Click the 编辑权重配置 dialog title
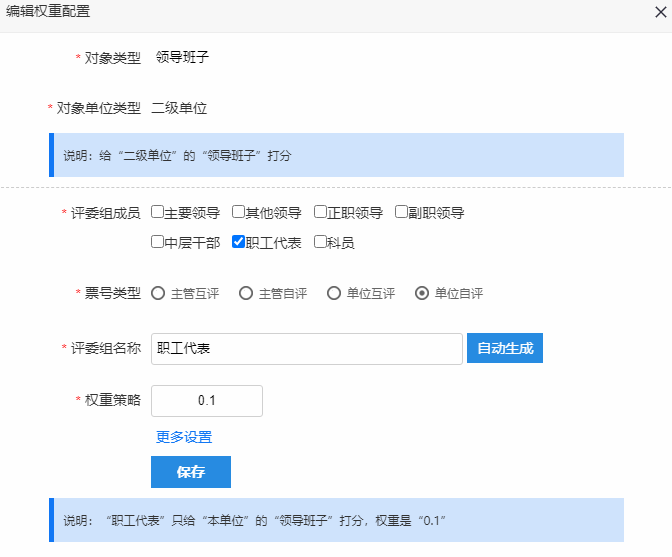The height and width of the screenshot is (557, 672). 48,11
